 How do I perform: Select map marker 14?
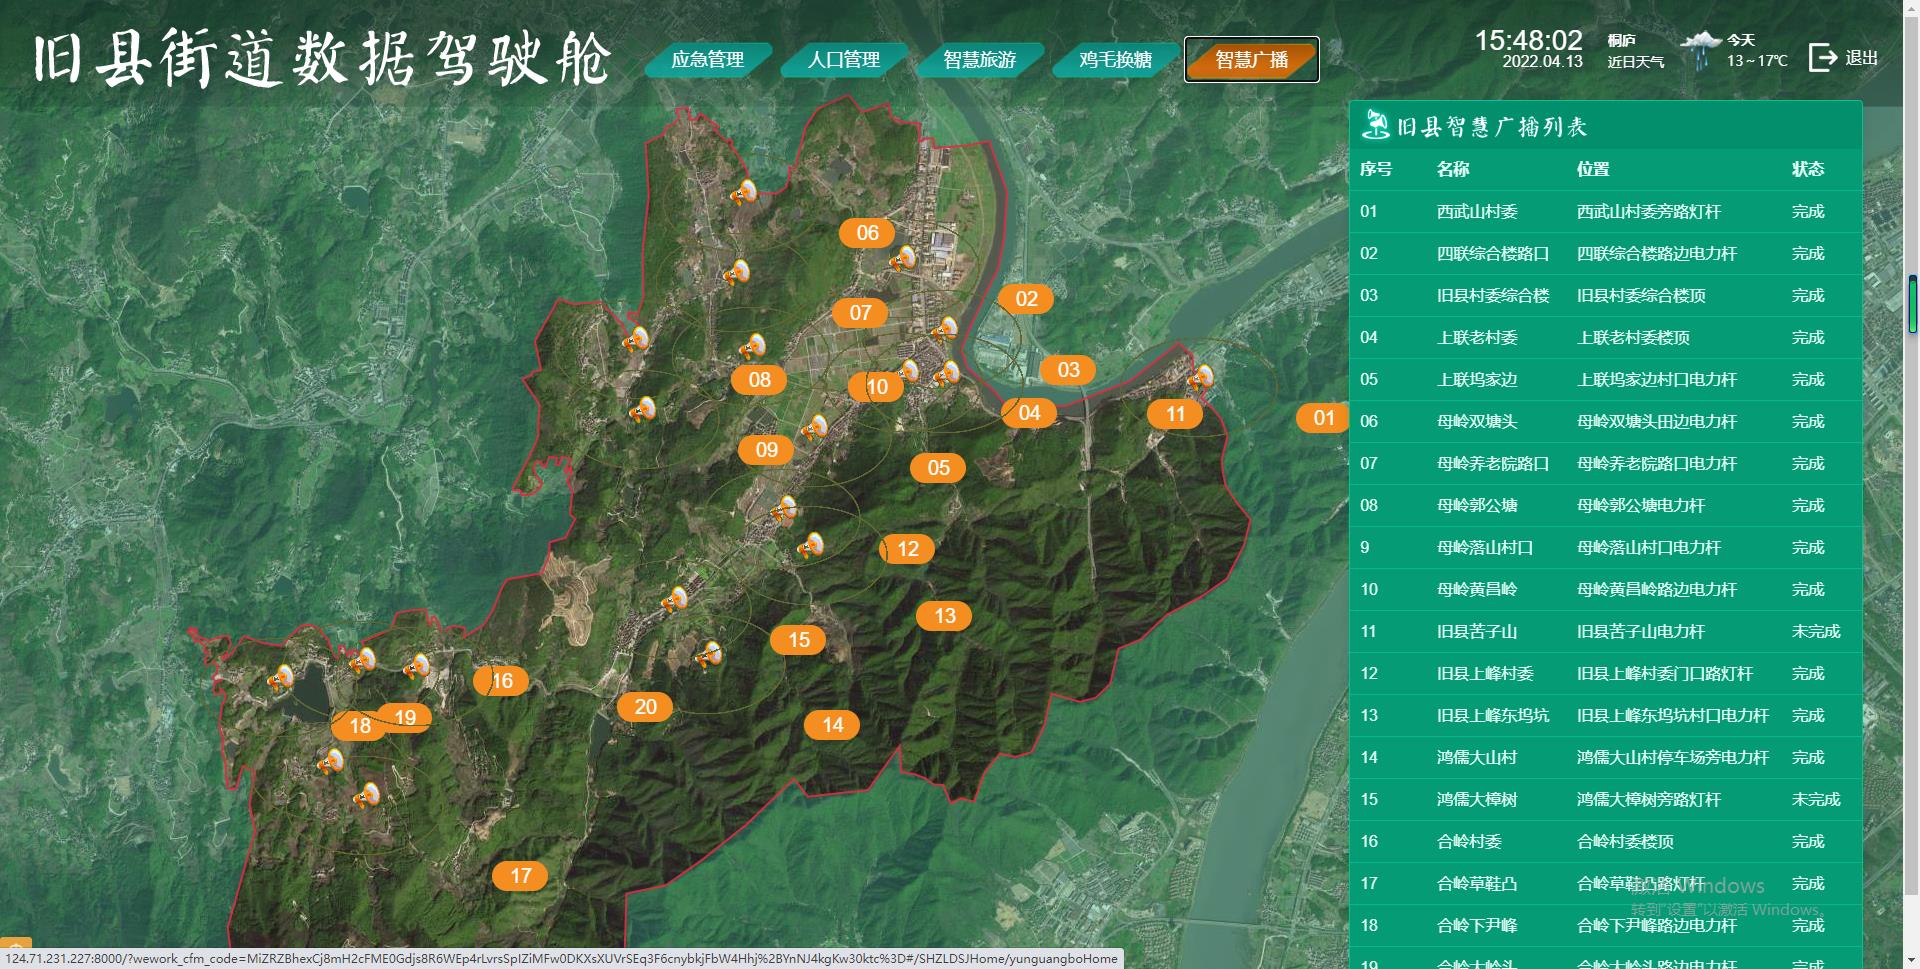click(x=832, y=725)
